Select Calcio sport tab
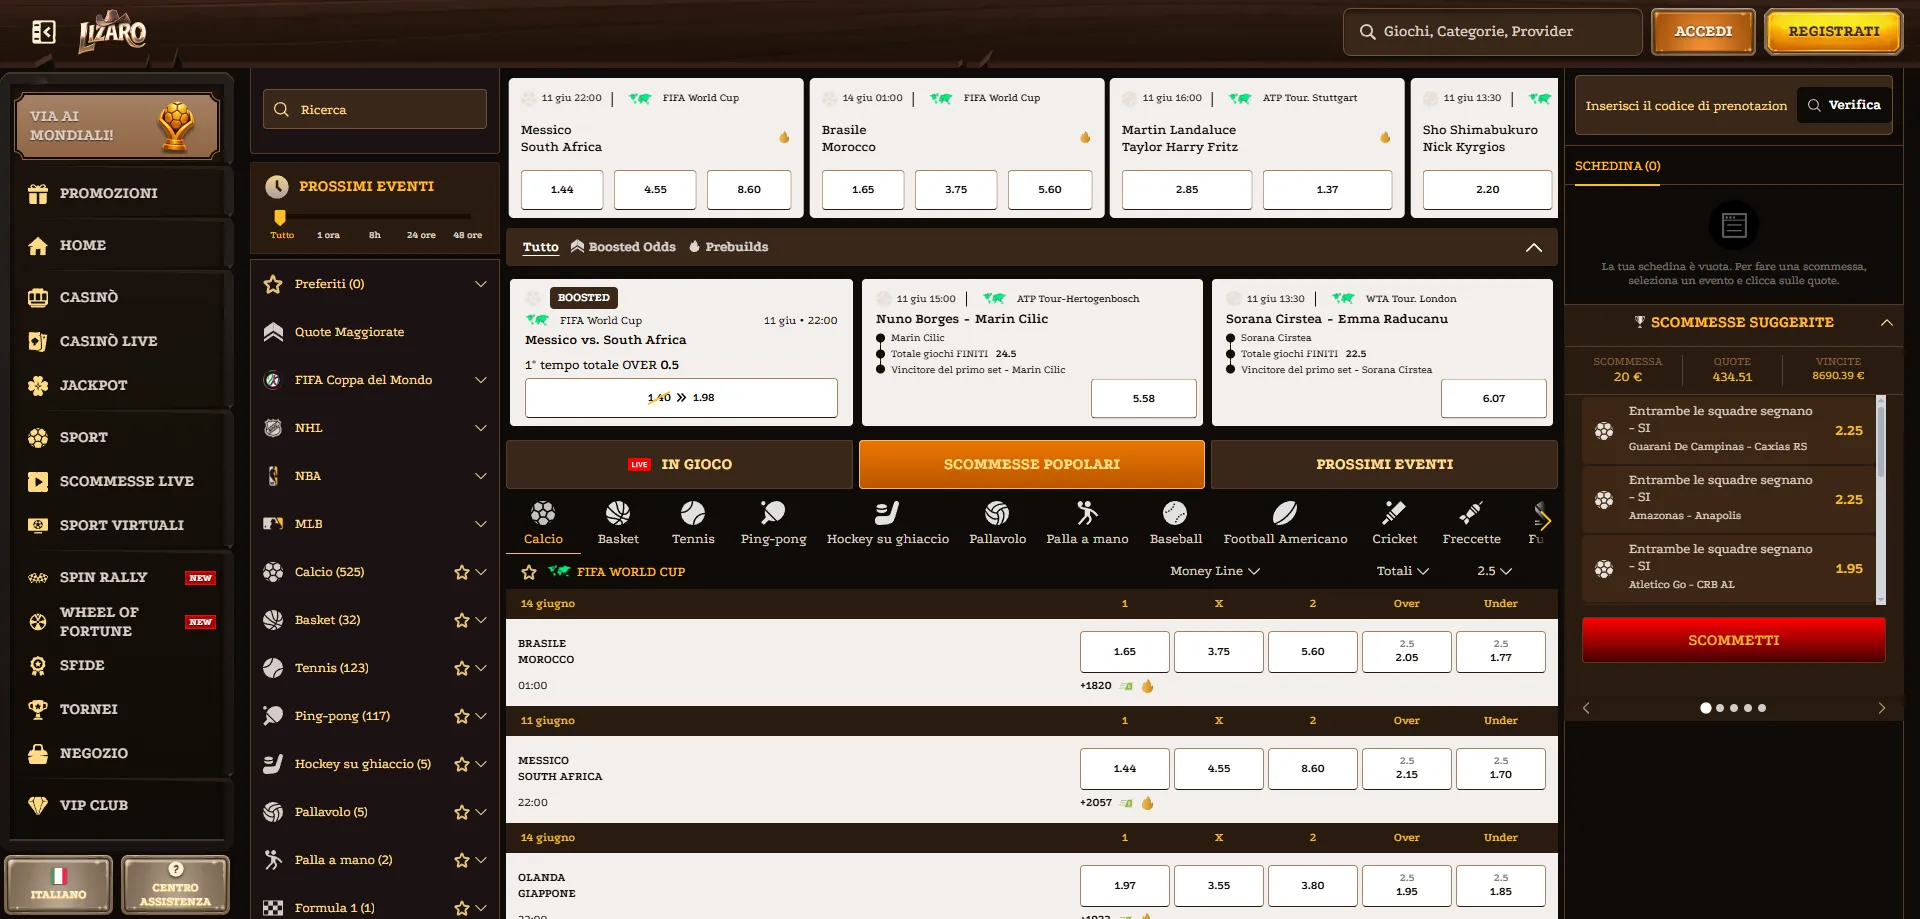 coord(543,523)
